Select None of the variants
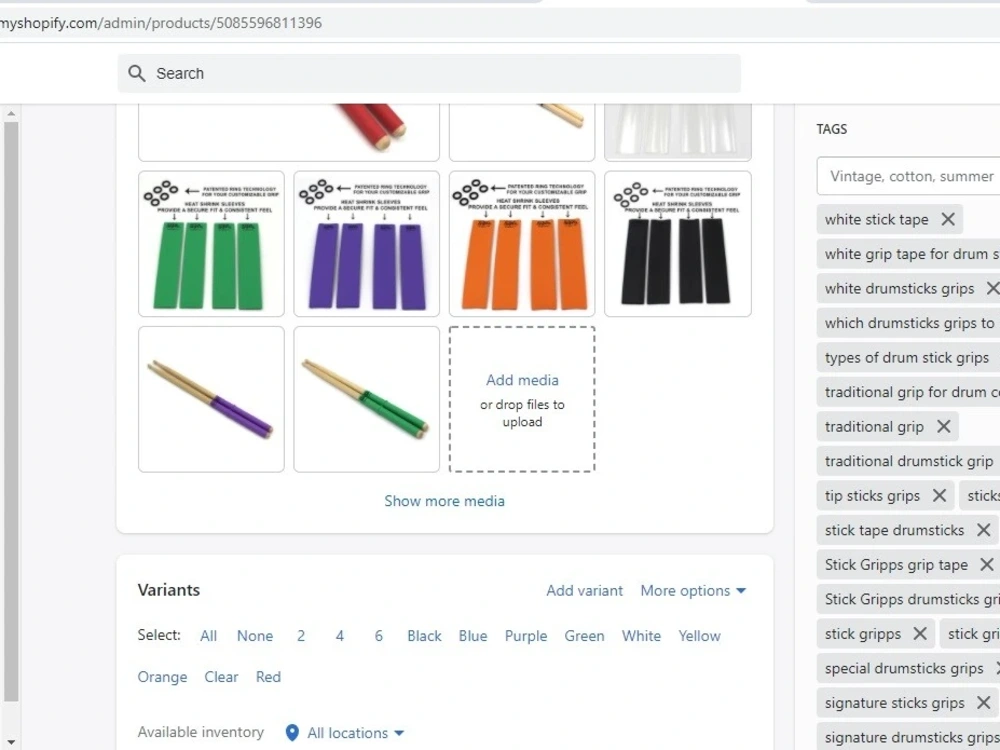Image resolution: width=1000 pixels, height=750 pixels. coord(254,636)
